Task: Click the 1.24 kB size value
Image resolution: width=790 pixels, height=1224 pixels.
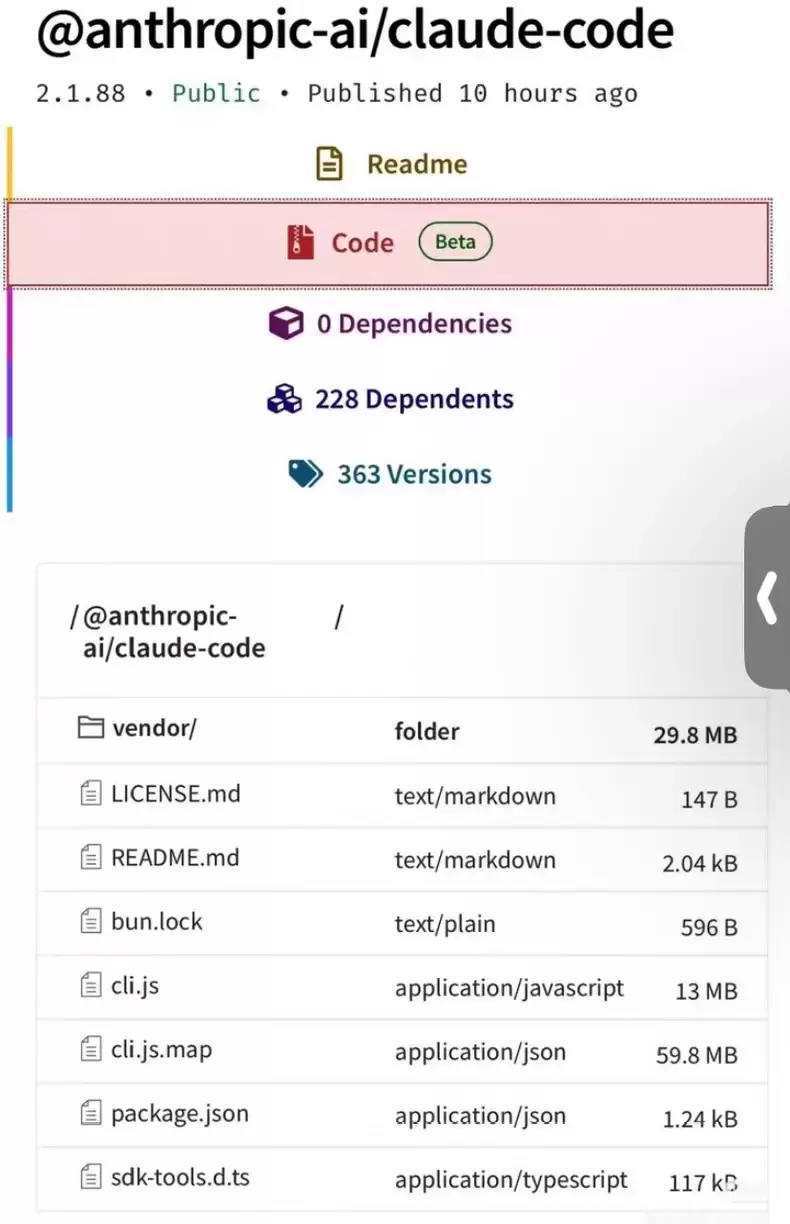Action: [x=700, y=1120]
